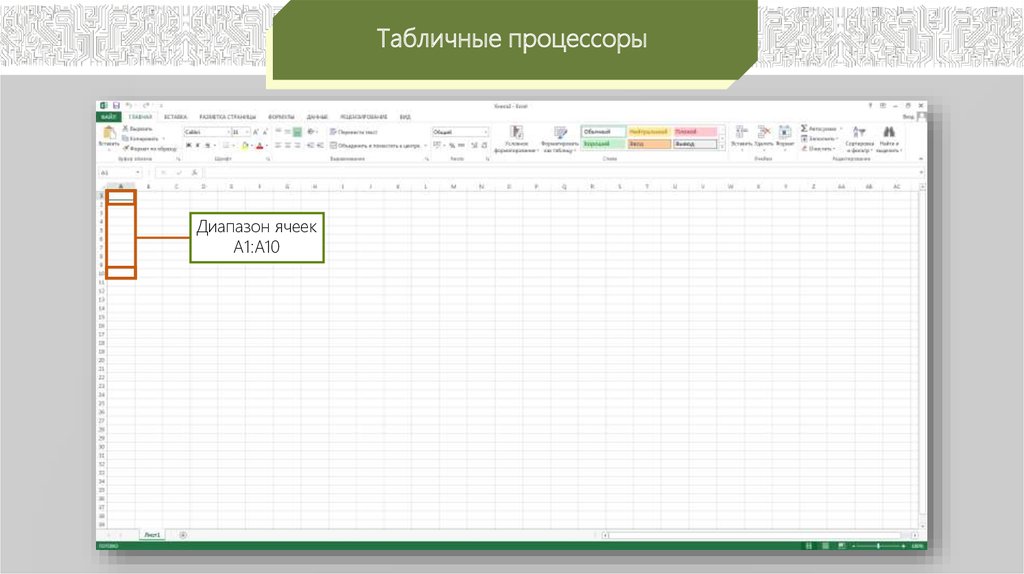
Task: Switch to the View (Вид) tab
Action: pos(405,117)
